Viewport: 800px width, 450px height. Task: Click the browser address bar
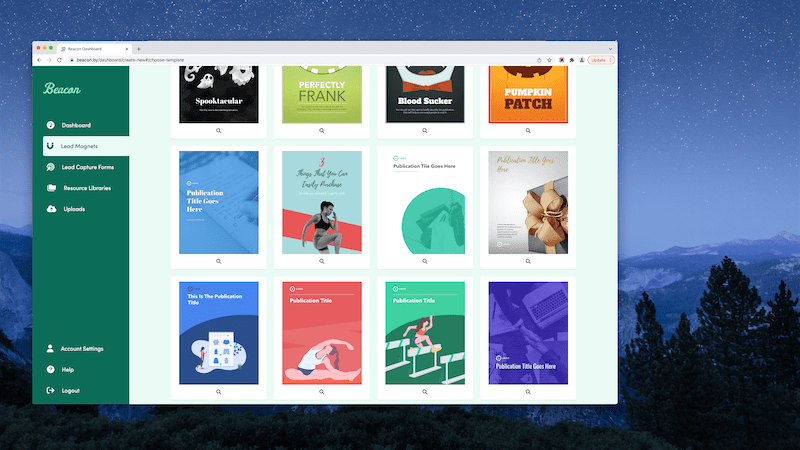[x=300, y=60]
